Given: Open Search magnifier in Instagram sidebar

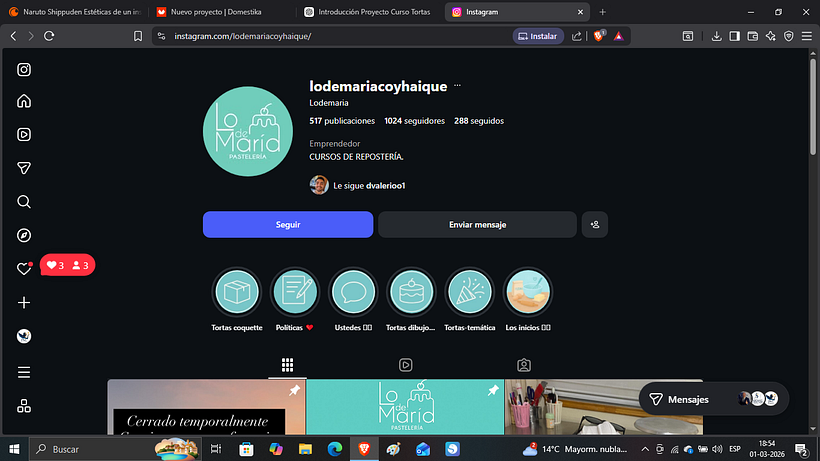Looking at the screenshot, I should click(24, 202).
